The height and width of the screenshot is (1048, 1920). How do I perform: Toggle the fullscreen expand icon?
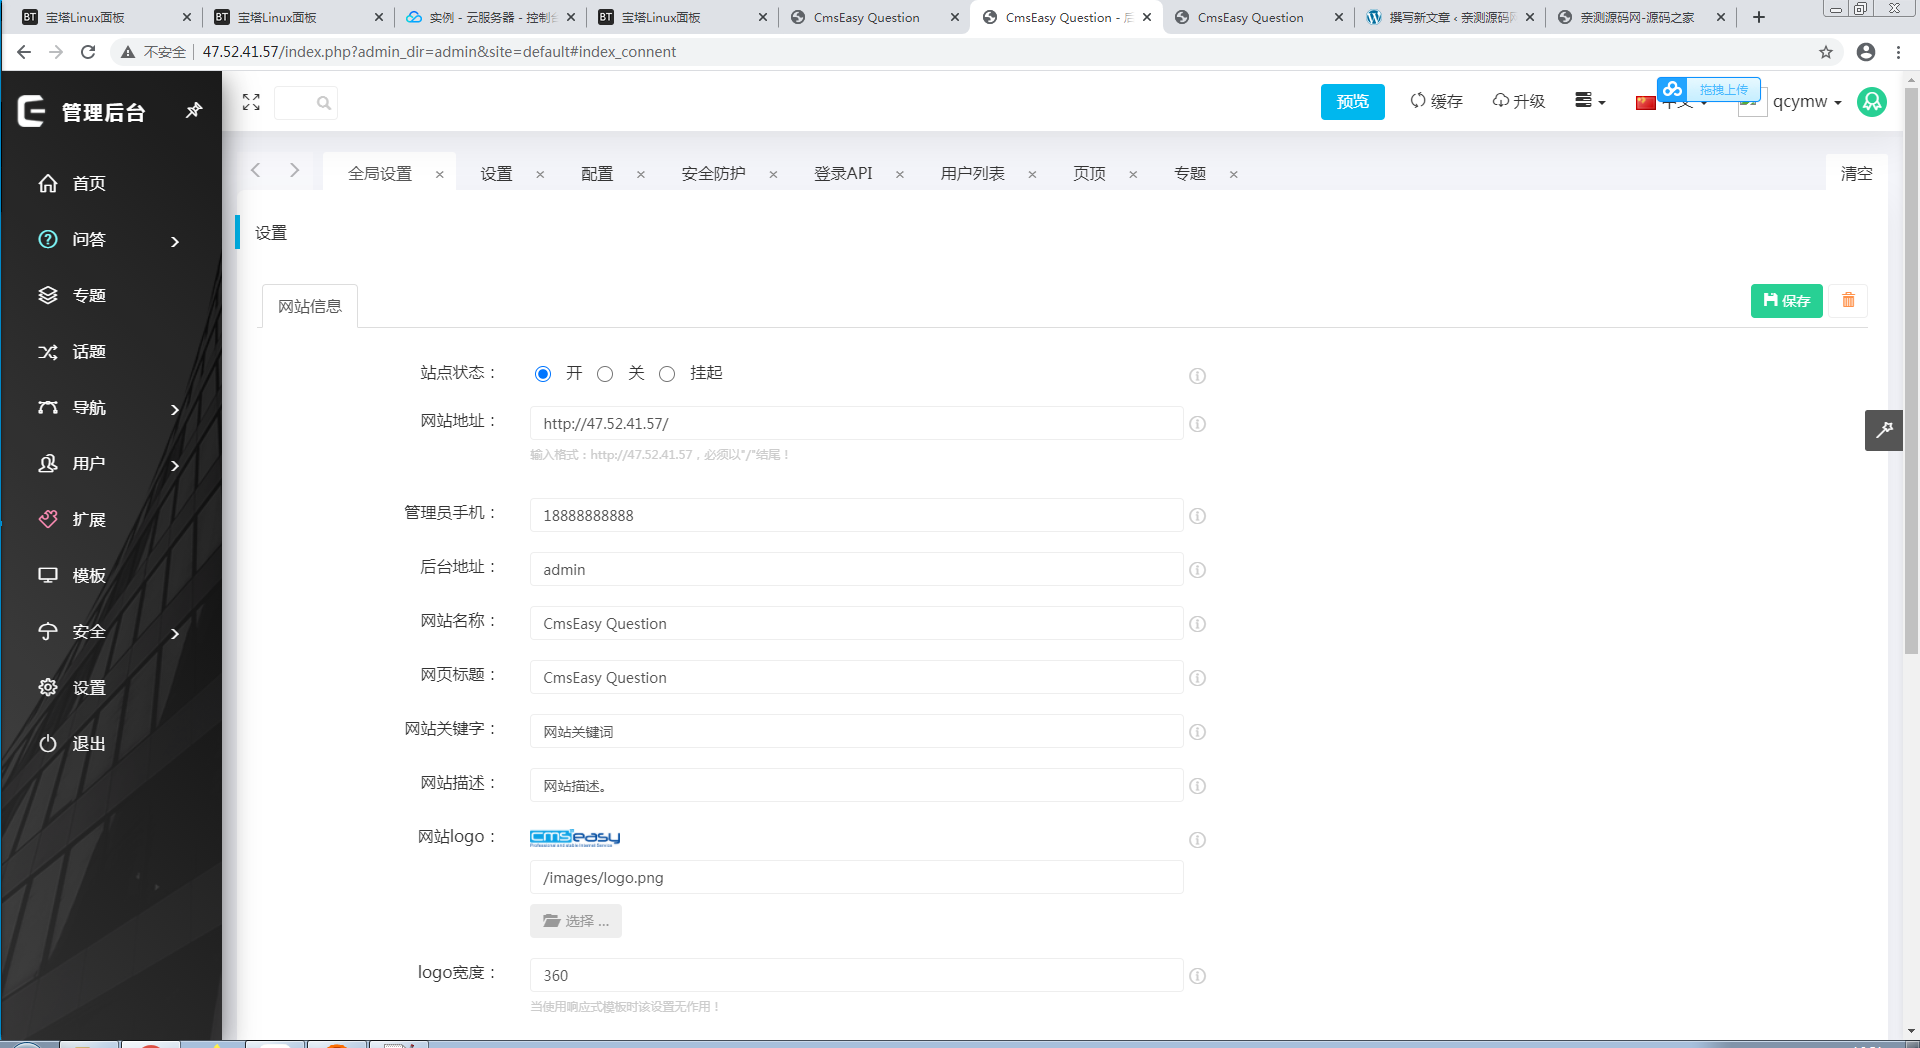[x=251, y=102]
